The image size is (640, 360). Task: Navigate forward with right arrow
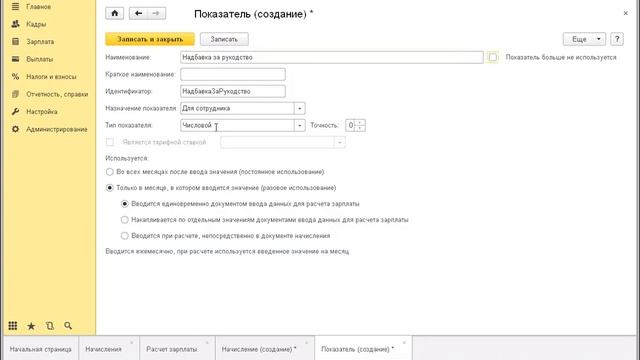pos(156,13)
